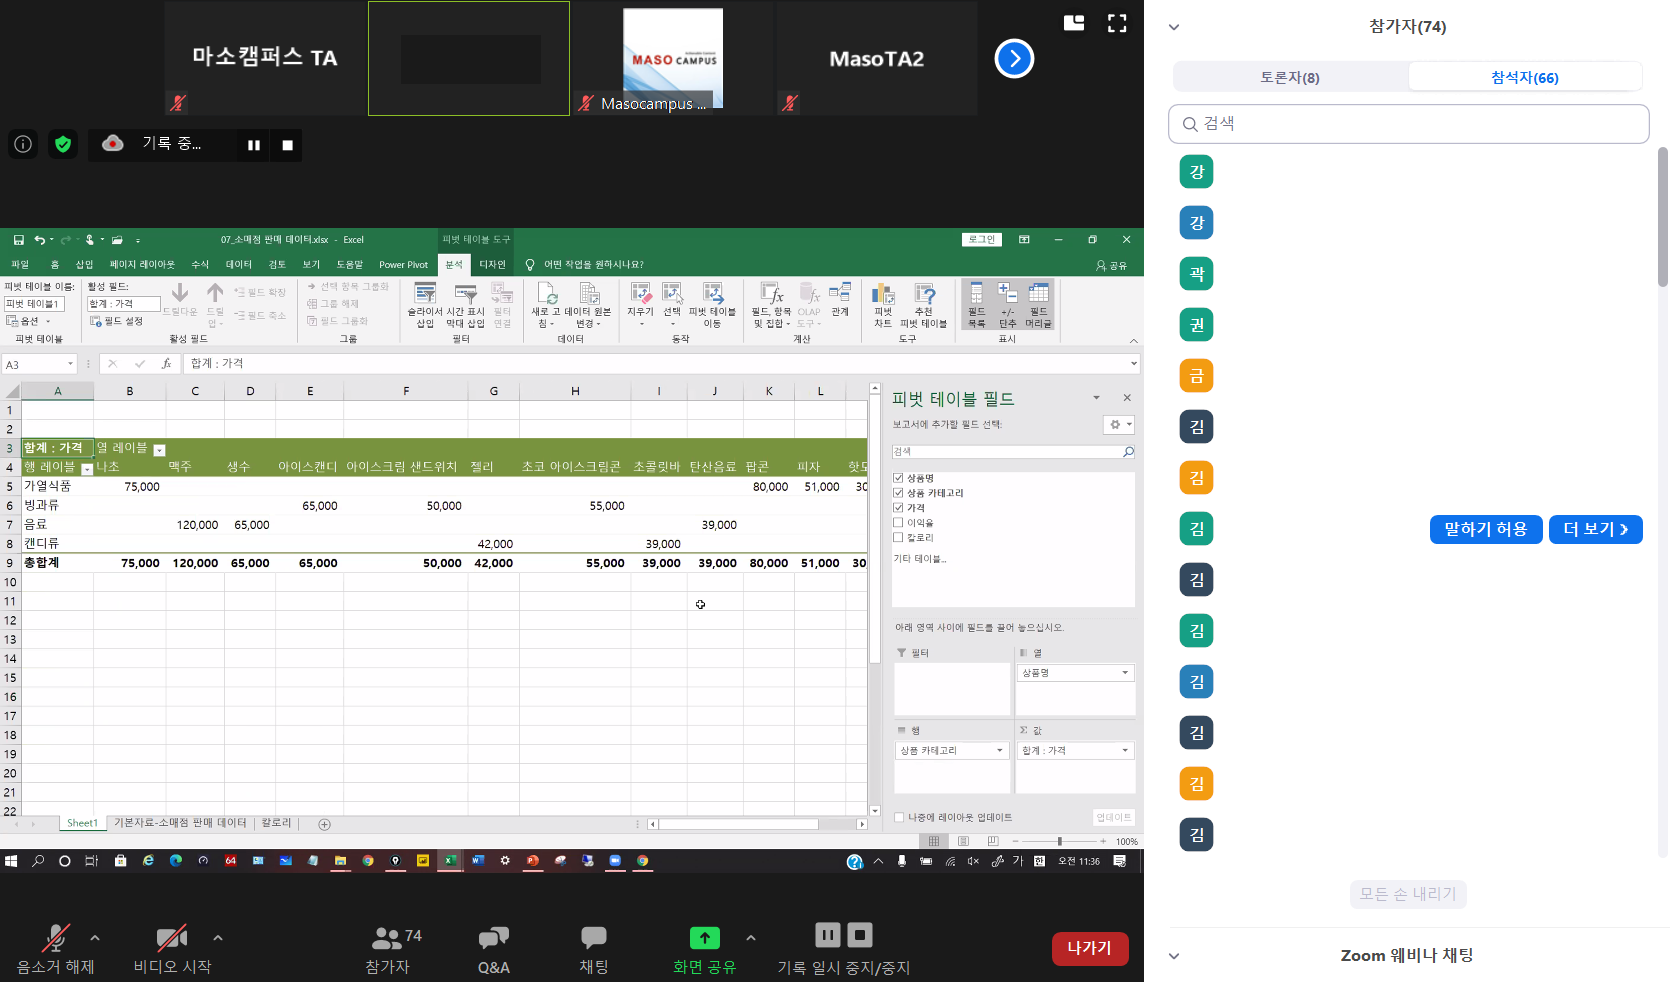This screenshot has width=1670, height=982.
Task: Open the Power Pivot ribbon tab
Action: [403, 265]
